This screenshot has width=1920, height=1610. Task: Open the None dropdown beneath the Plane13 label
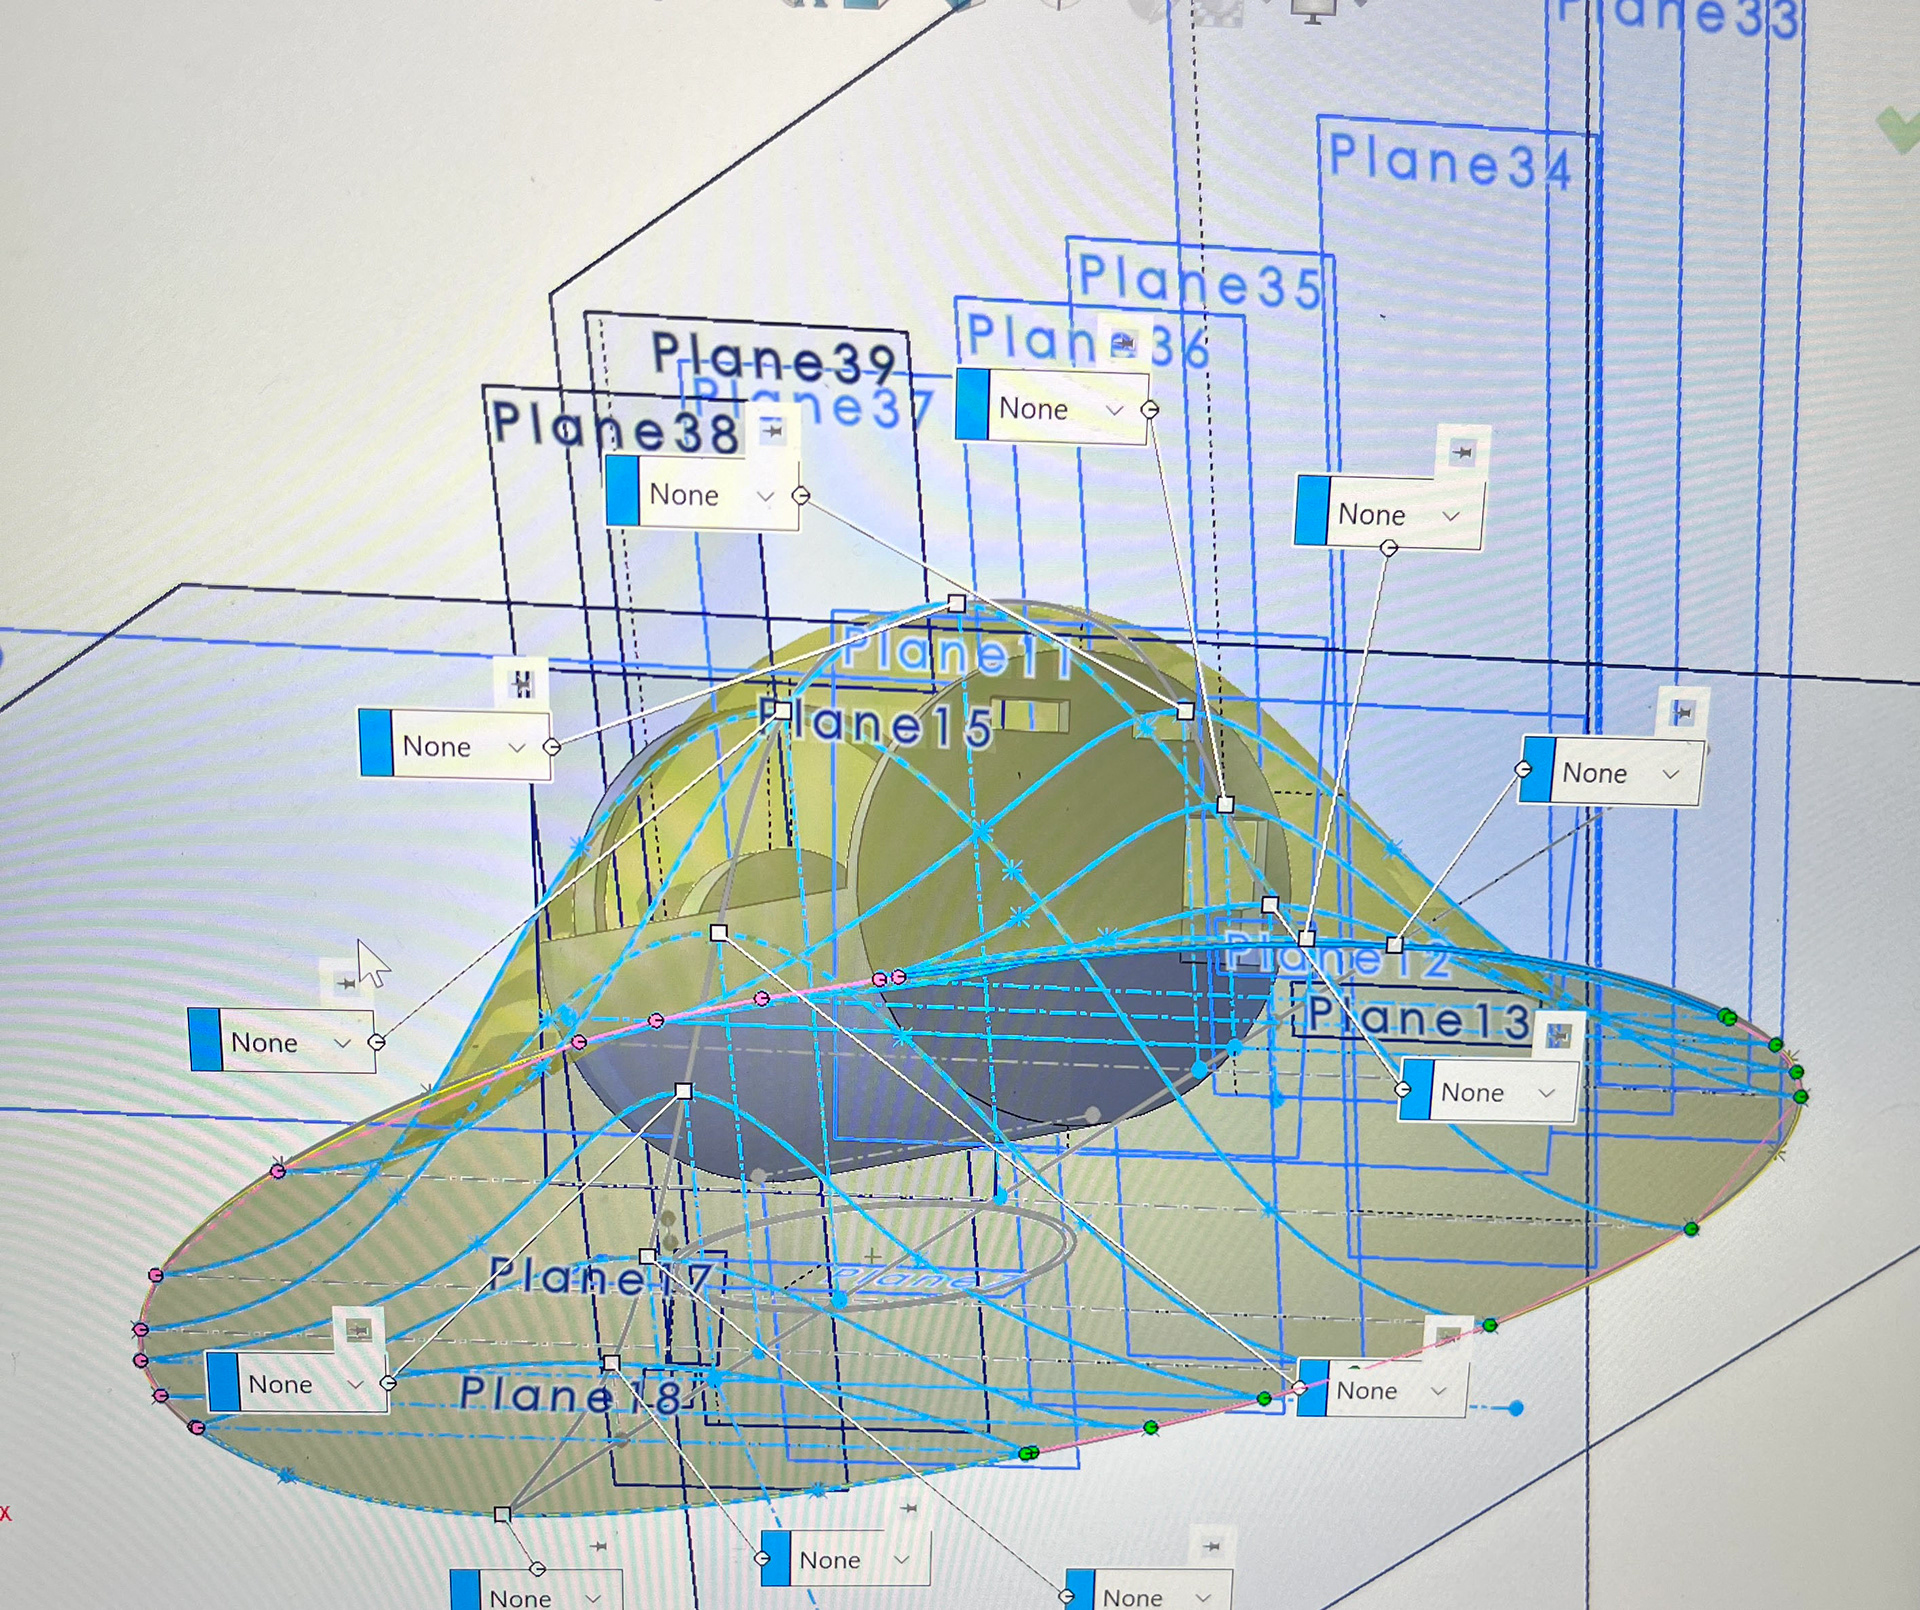(1546, 1093)
